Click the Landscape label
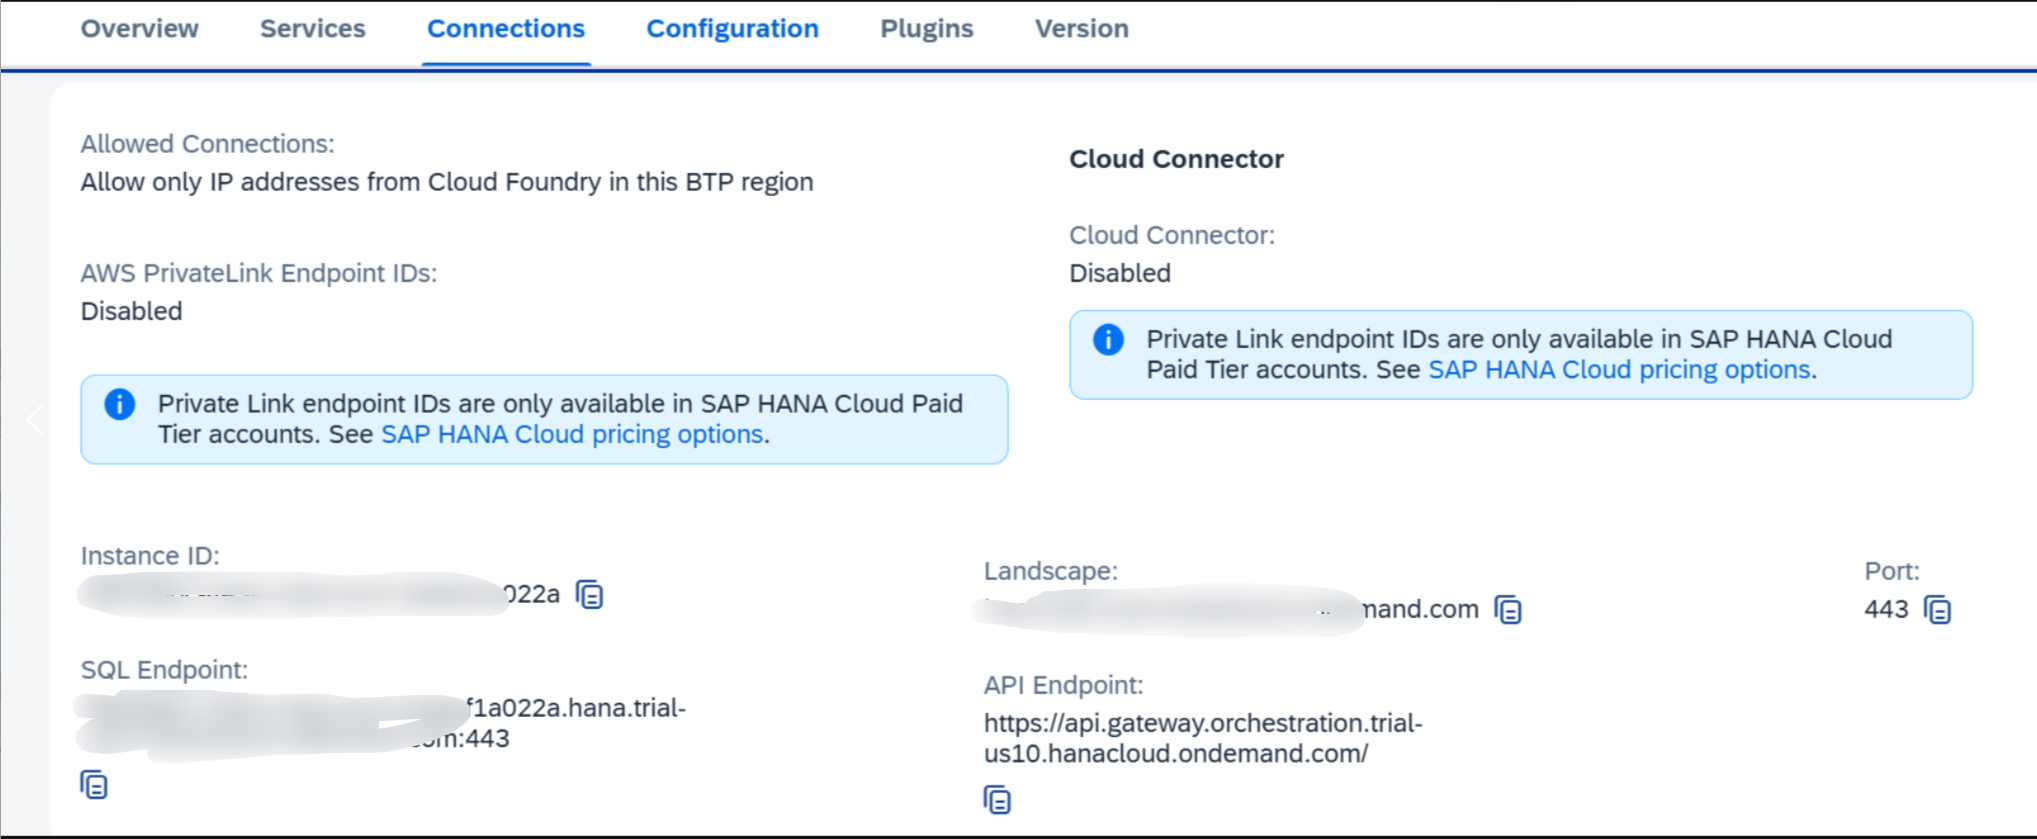2037x839 pixels. [x=1050, y=571]
